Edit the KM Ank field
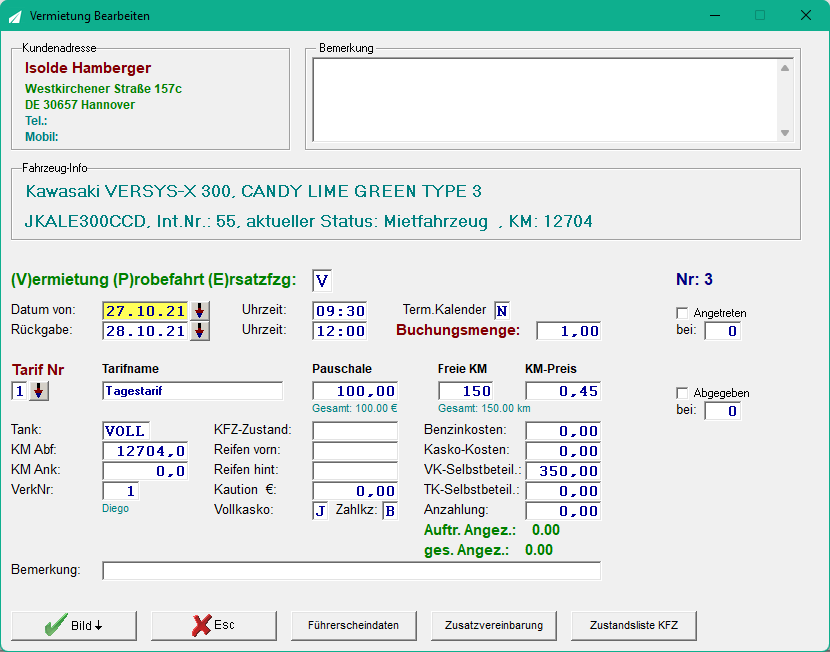Image resolution: width=830 pixels, height=652 pixels. tap(145, 471)
